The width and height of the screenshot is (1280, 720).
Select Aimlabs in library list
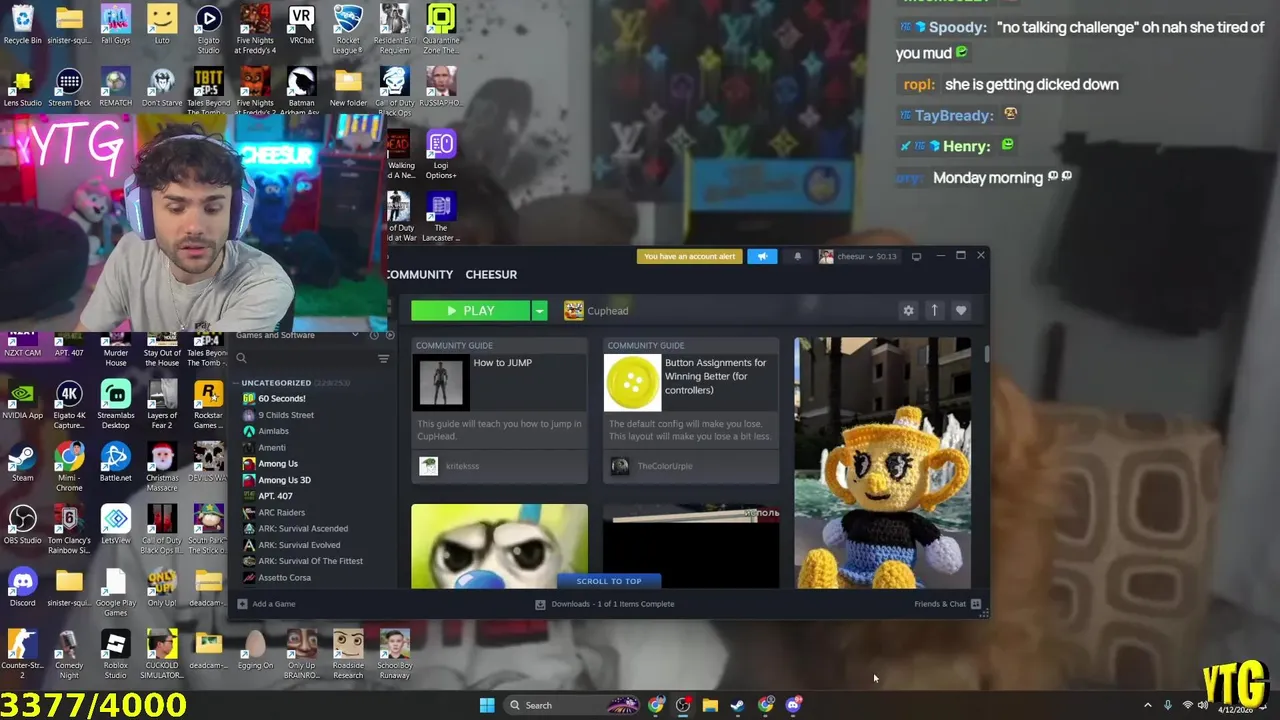coord(273,431)
